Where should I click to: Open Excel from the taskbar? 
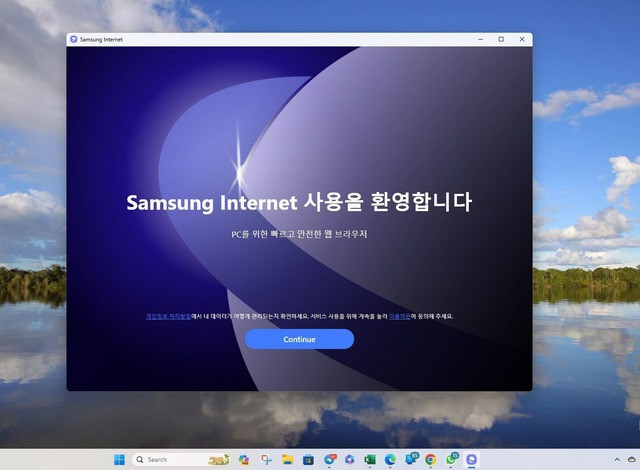click(370, 460)
